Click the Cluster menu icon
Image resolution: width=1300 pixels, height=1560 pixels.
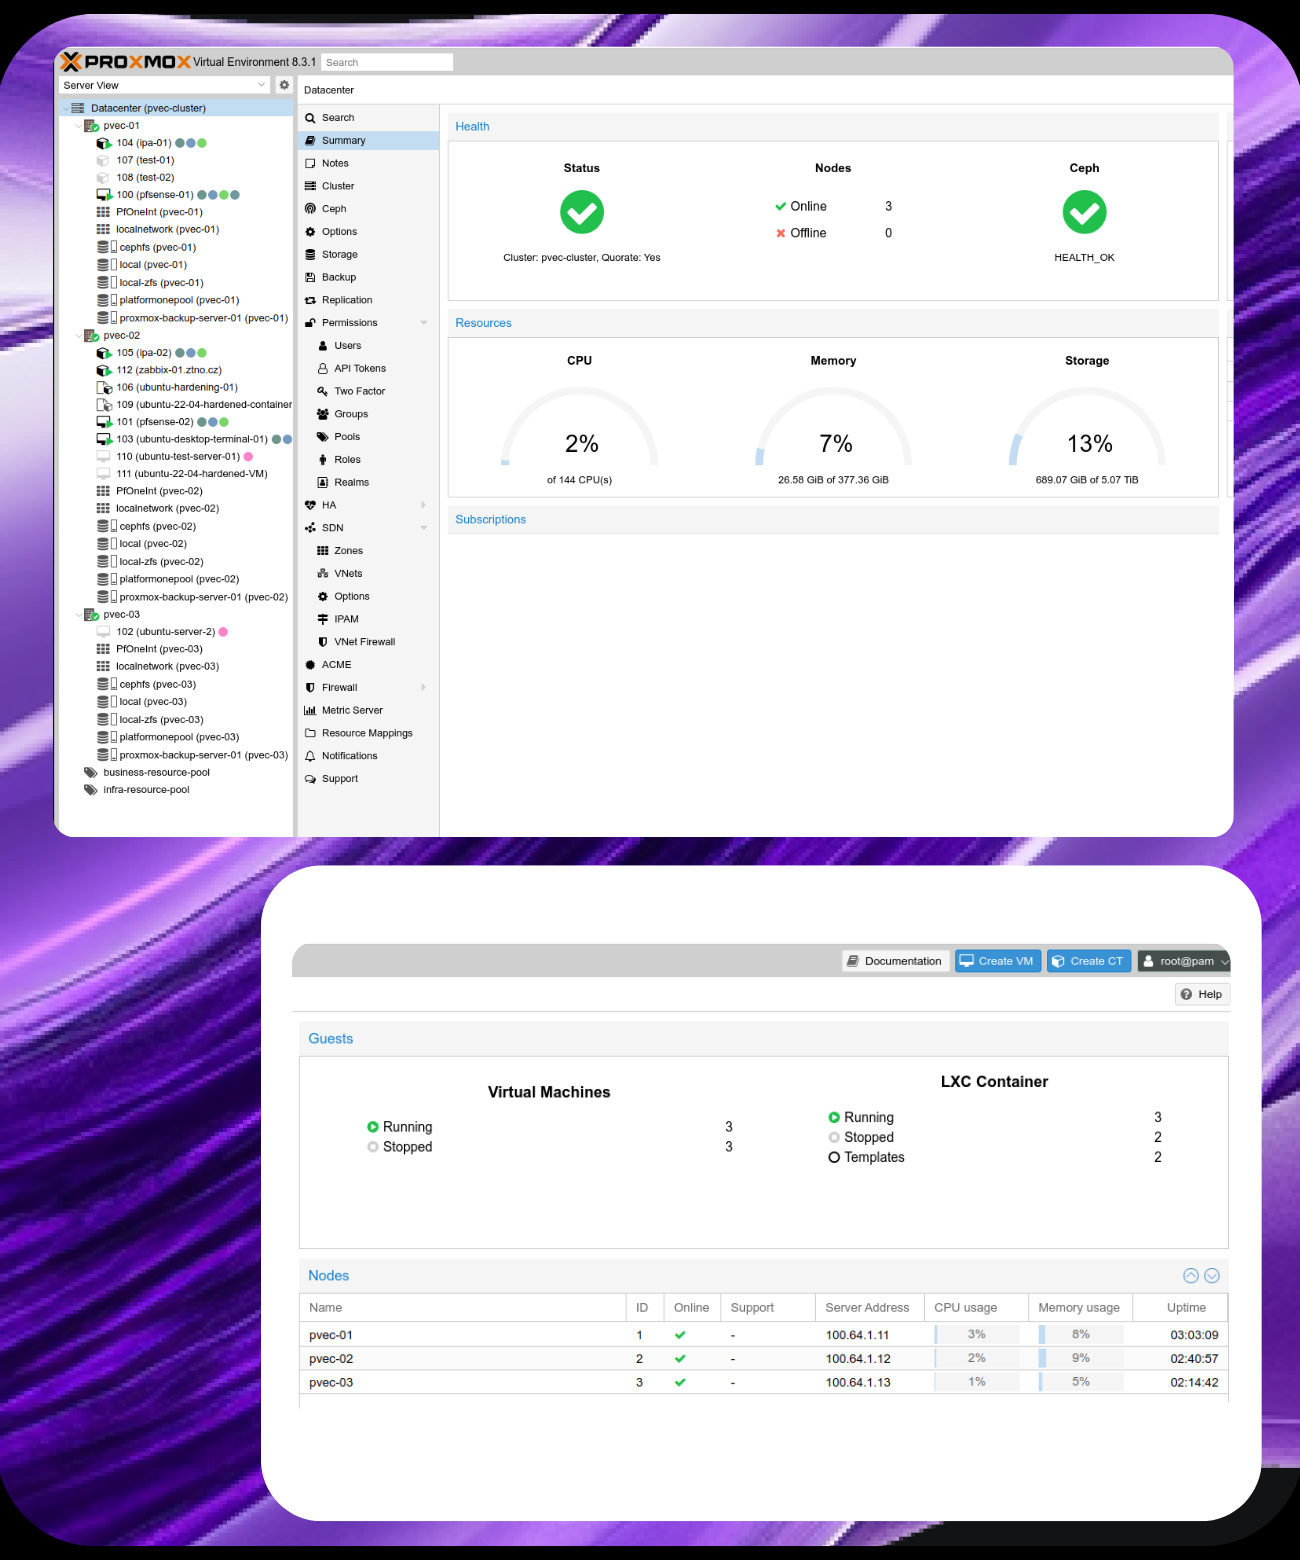[x=310, y=186]
